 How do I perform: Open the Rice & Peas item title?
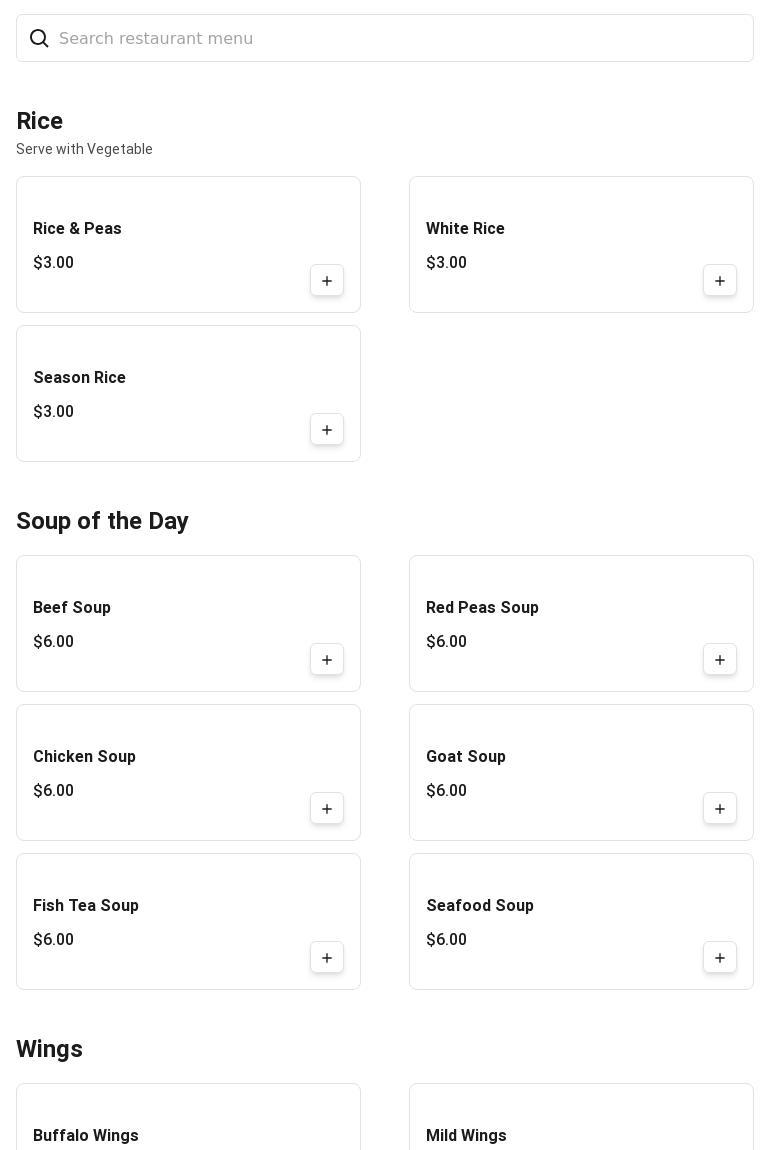coord(77,229)
